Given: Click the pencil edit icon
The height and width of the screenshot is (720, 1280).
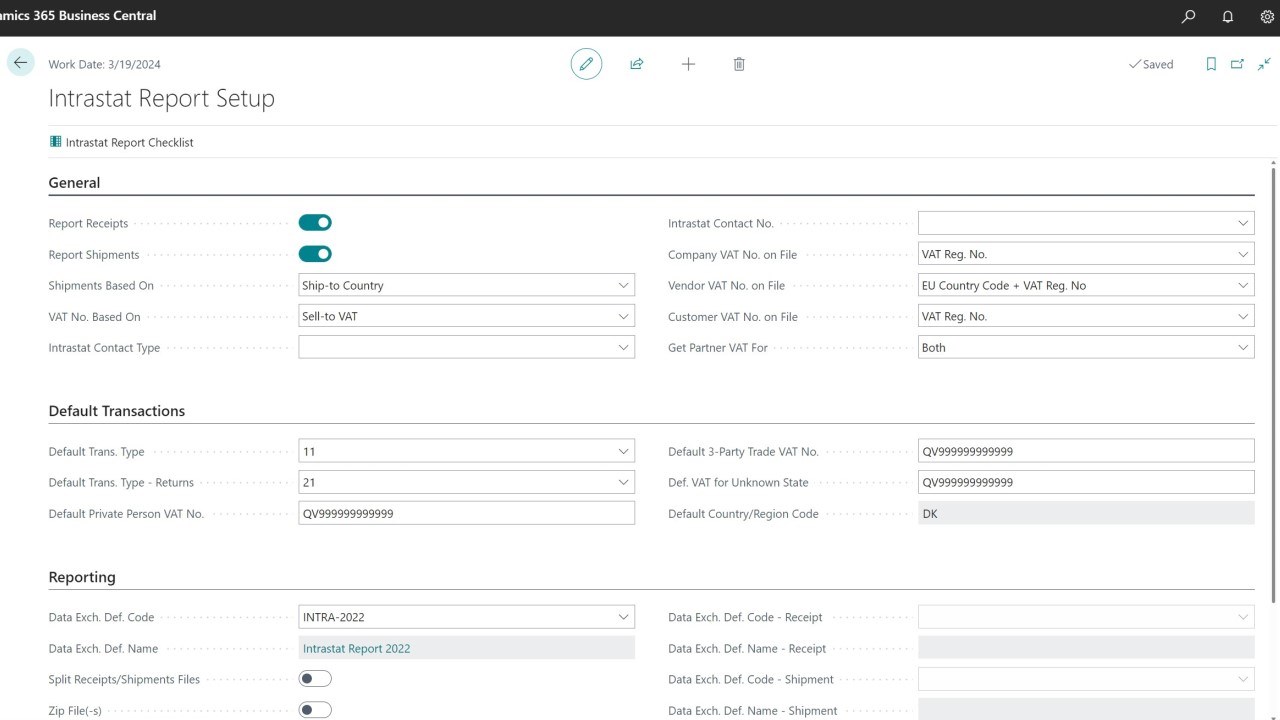Looking at the screenshot, I should [586, 64].
